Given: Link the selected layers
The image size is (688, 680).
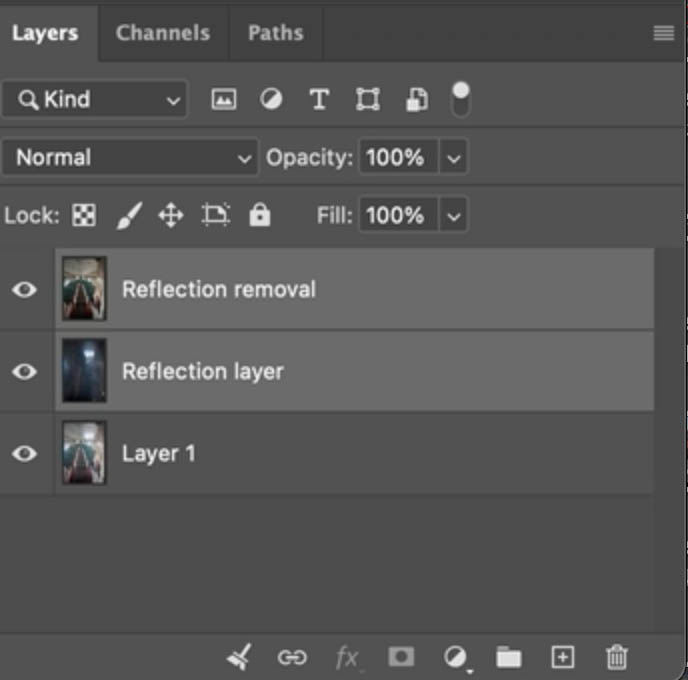Looking at the screenshot, I should point(292,657).
